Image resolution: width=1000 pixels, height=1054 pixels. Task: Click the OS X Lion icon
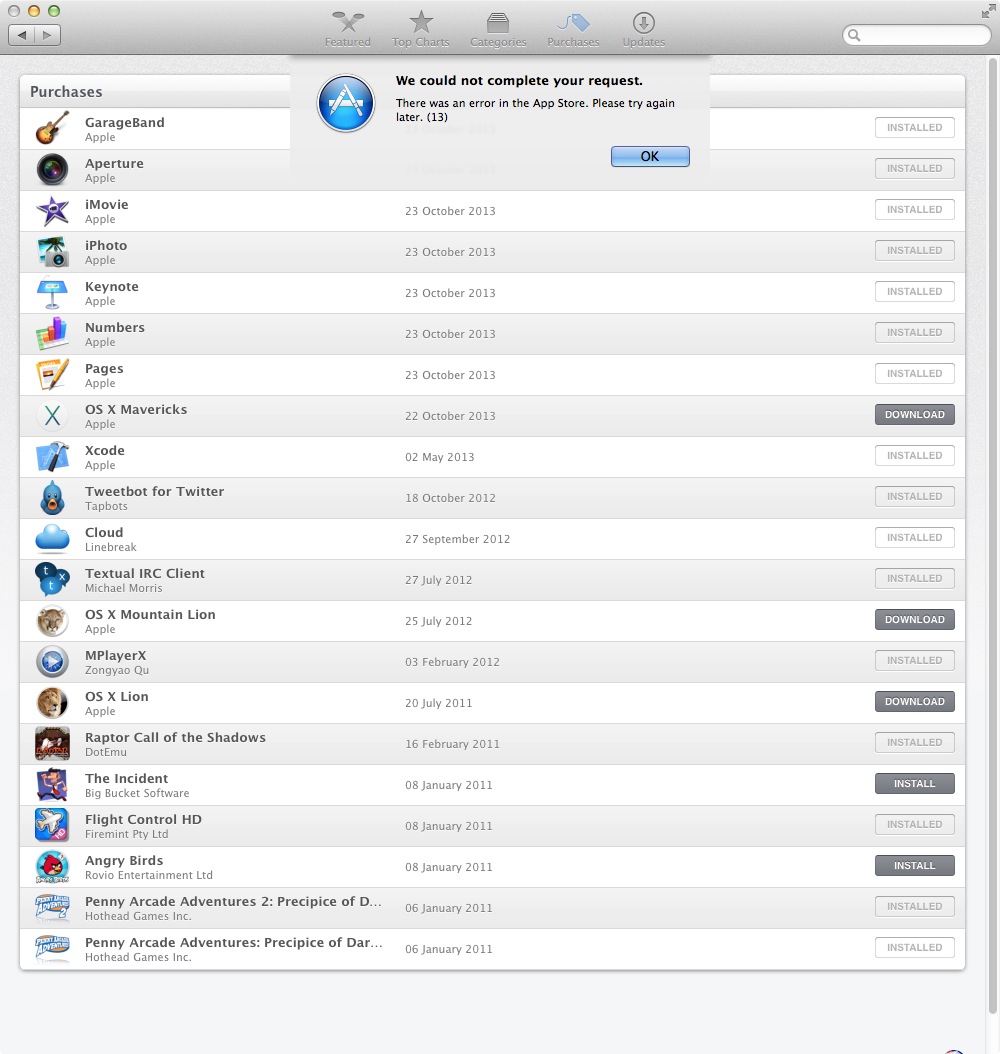52,702
